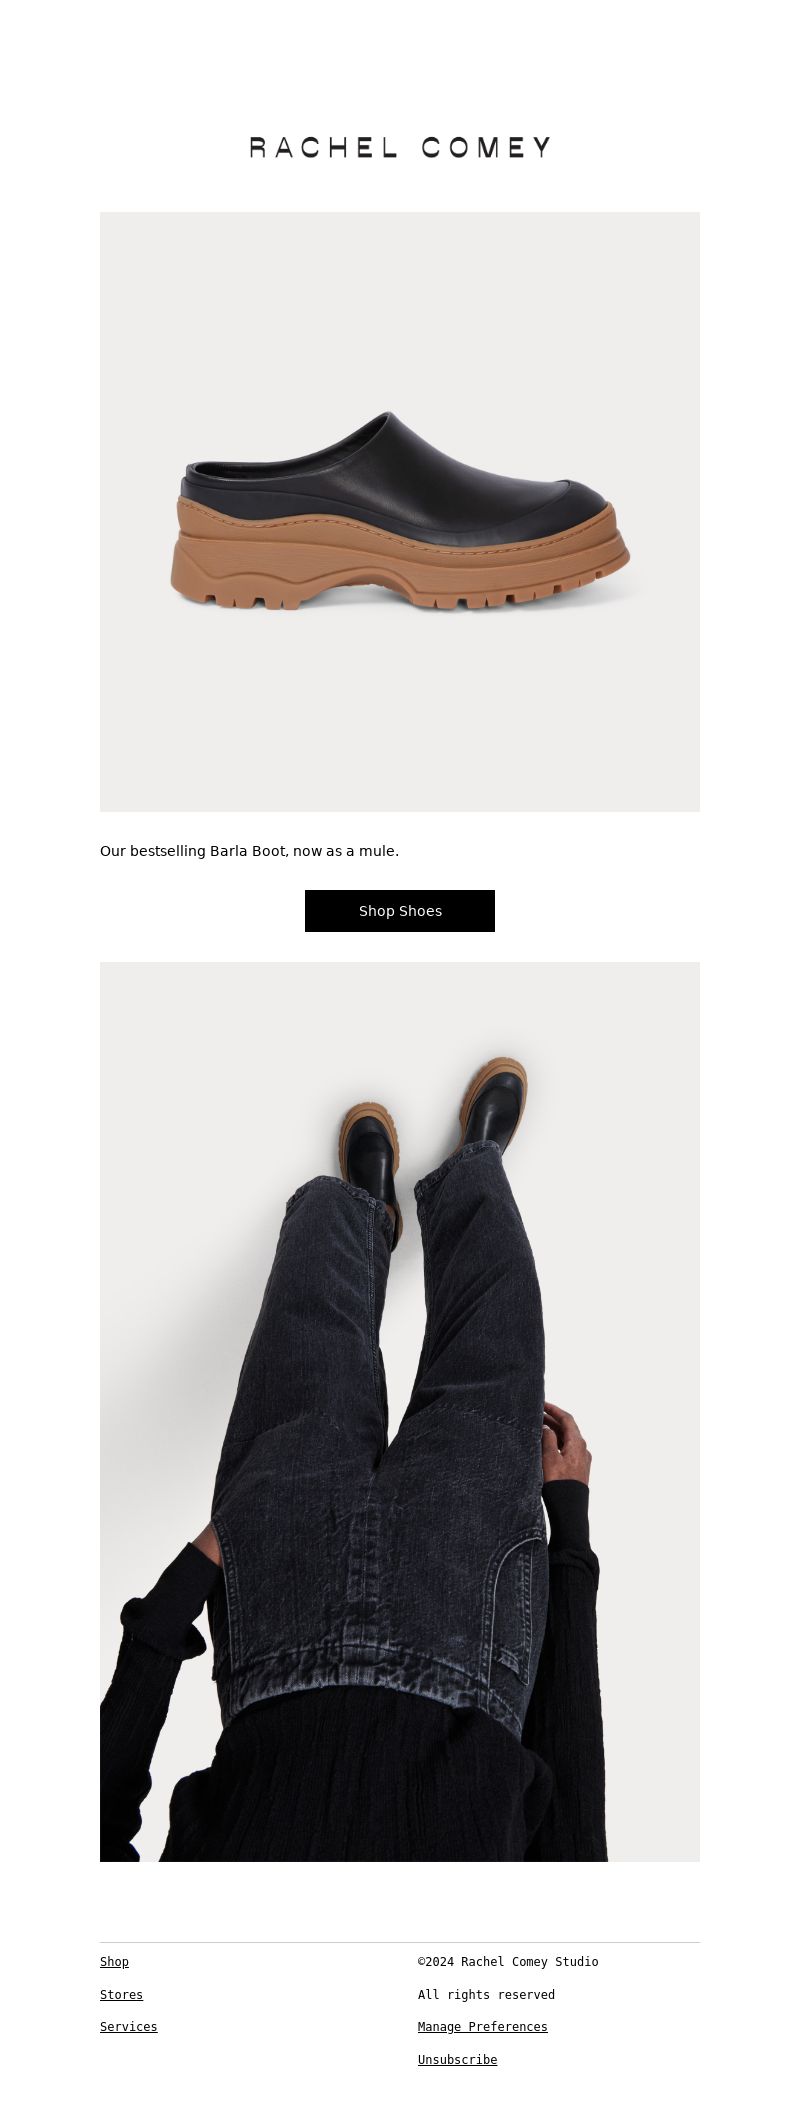Click the Rachel Comey logo header
800x2116 pixels.
(x=400, y=147)
